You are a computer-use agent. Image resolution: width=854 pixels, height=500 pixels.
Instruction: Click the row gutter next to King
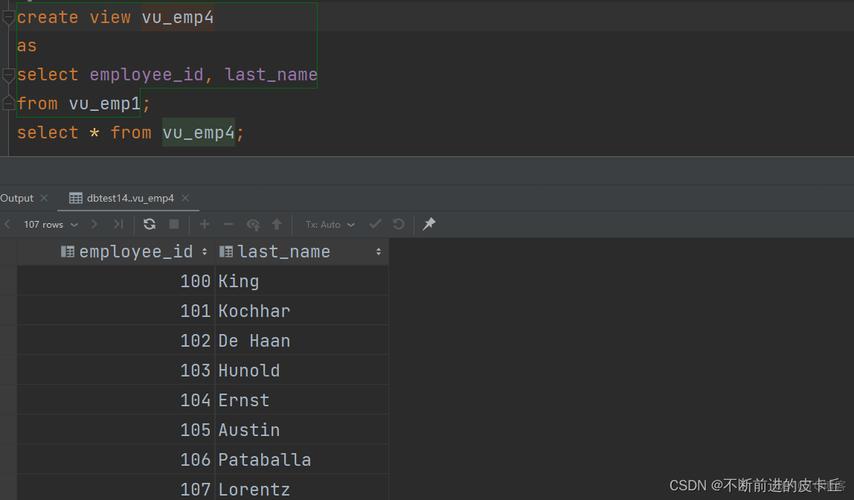click(8, 281)
